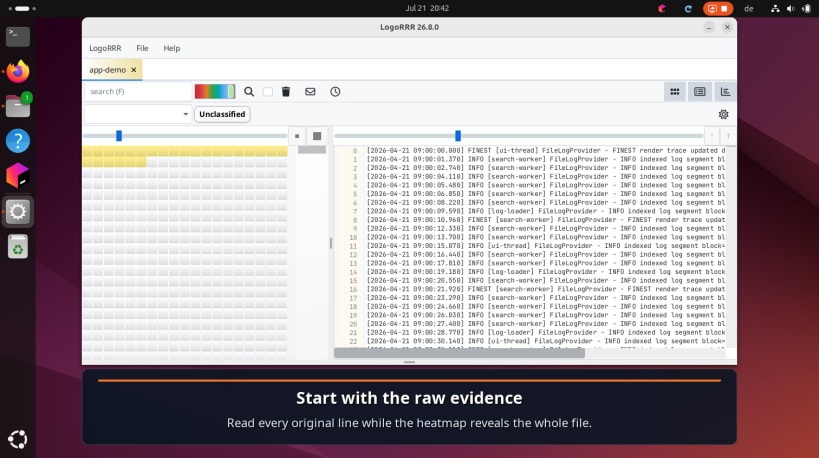The height and width of the screenshot is (458, 819).
Task: Click log line 14 timestamped 09:00:19.180
Action: point(545,272)
